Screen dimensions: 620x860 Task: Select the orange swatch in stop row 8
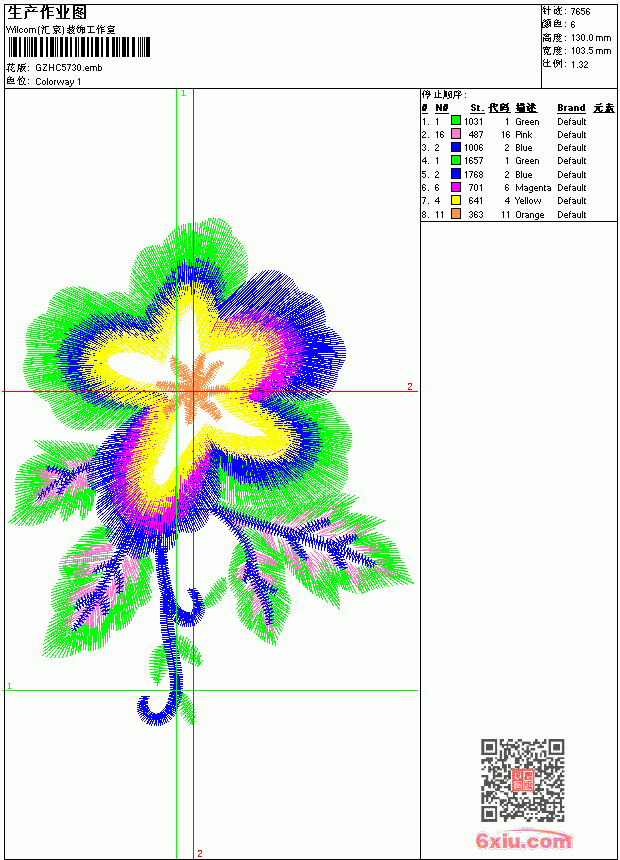[455, 214]
